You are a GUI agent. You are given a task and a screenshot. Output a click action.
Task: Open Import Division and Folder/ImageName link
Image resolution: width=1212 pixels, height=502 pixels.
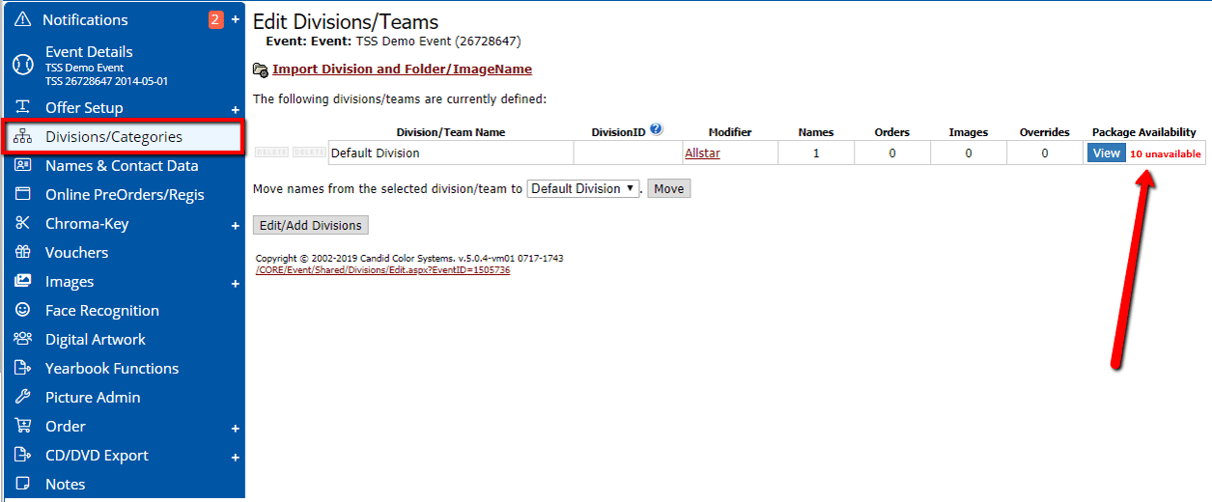pyautogui.click(x=402, y=69)
